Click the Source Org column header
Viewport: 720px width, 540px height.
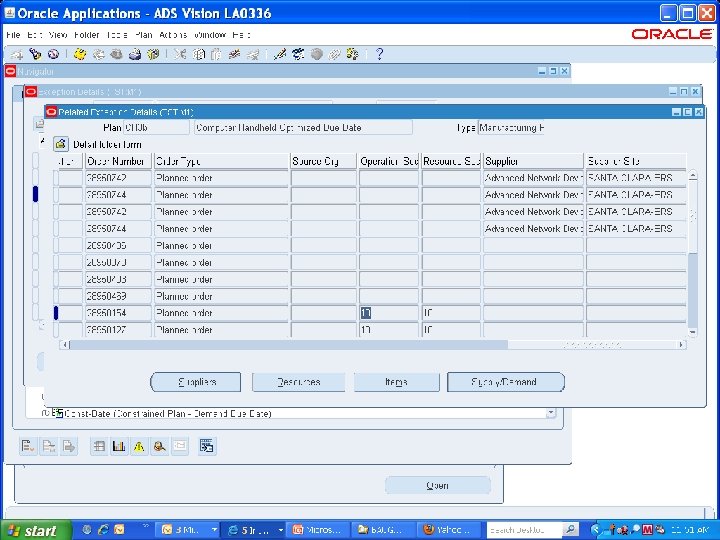[x=323, y=161]
